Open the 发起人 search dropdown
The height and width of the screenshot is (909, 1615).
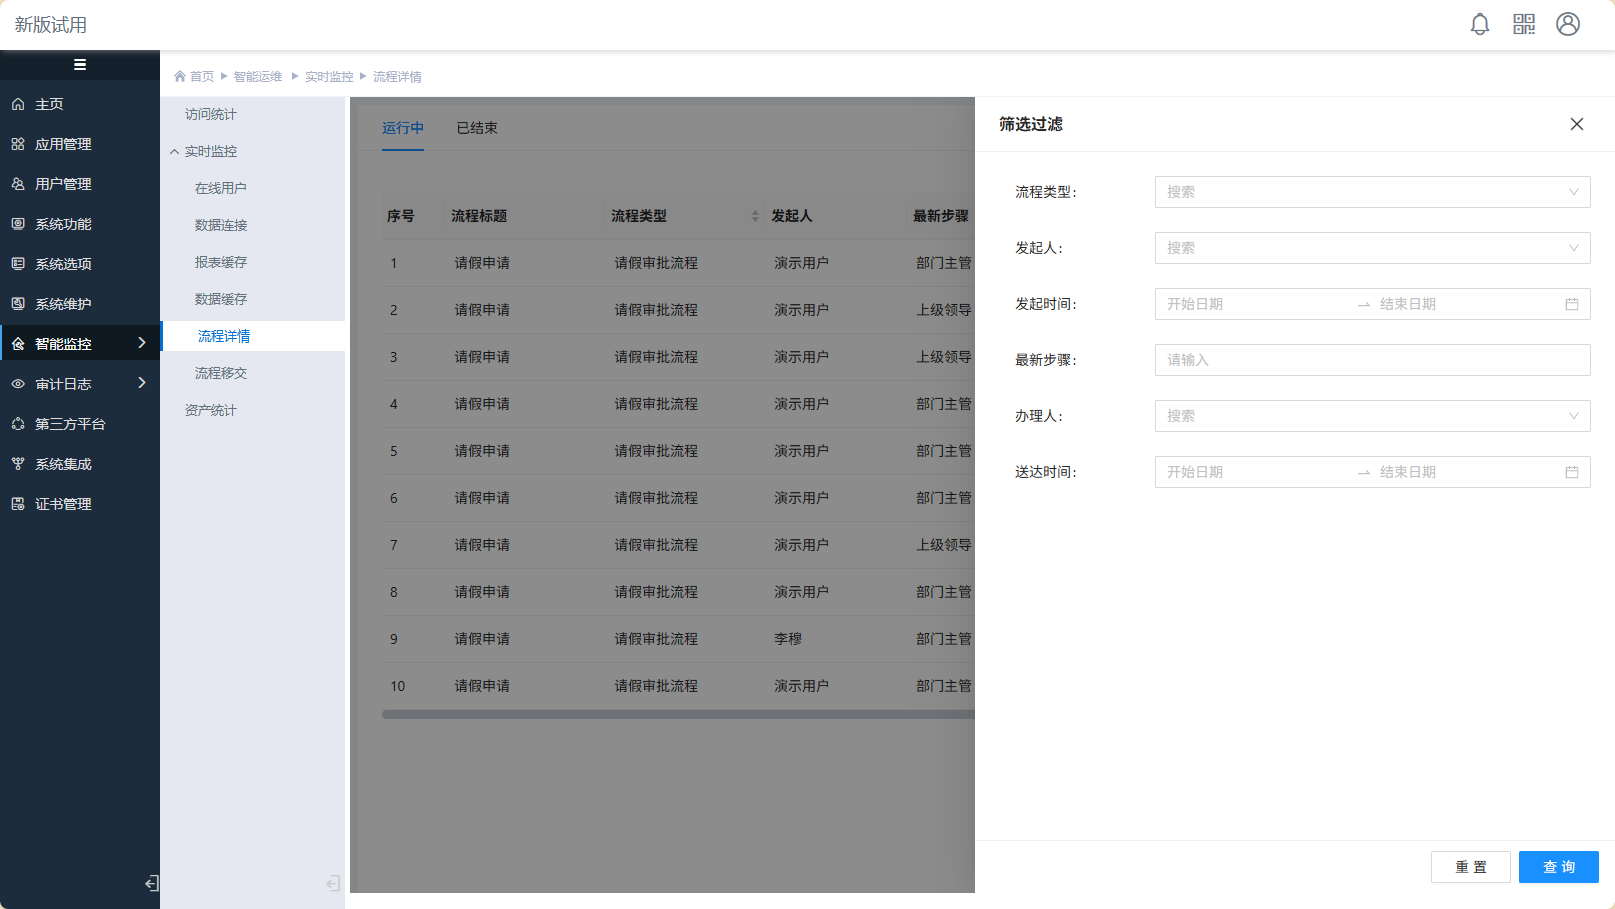1371,248
